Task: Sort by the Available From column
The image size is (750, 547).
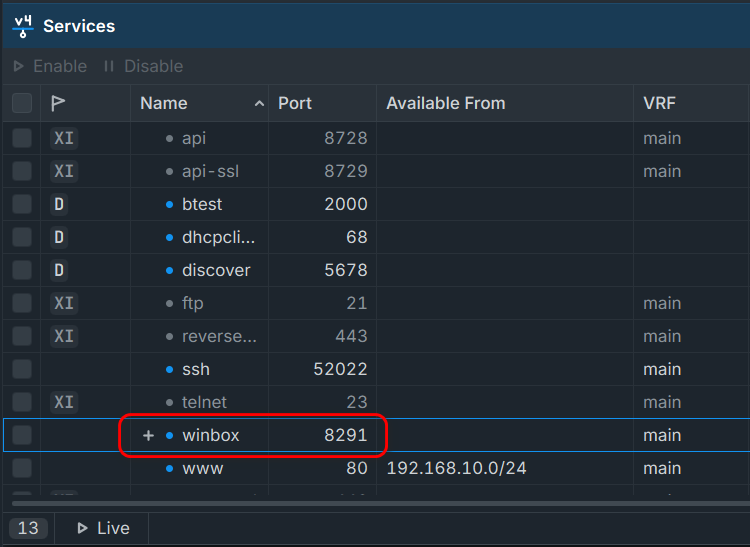Action: pos(505,103)
